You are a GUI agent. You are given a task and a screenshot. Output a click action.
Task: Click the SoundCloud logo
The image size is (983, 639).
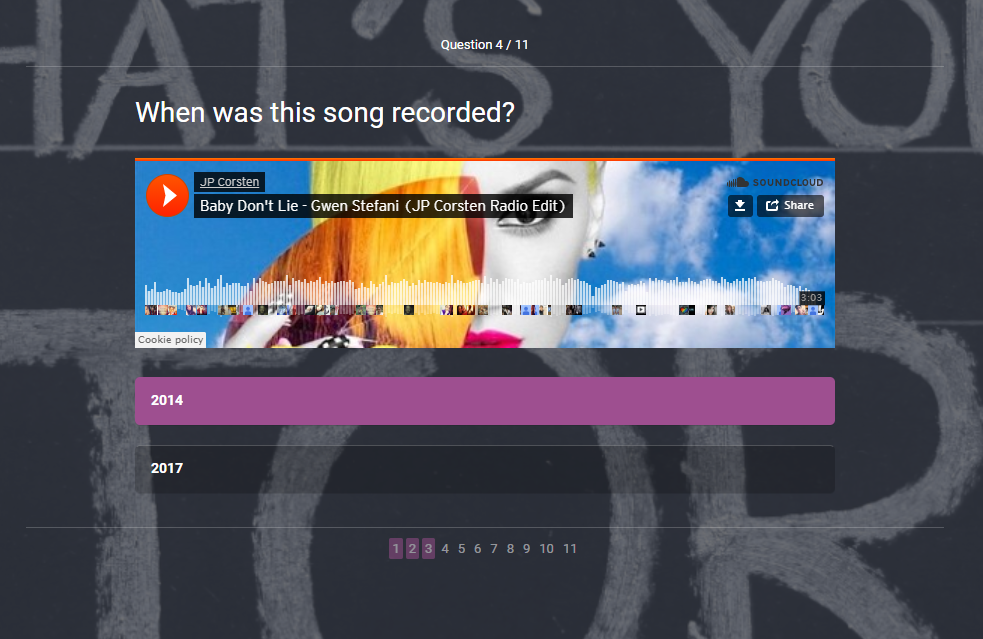(x=775, y=182)
